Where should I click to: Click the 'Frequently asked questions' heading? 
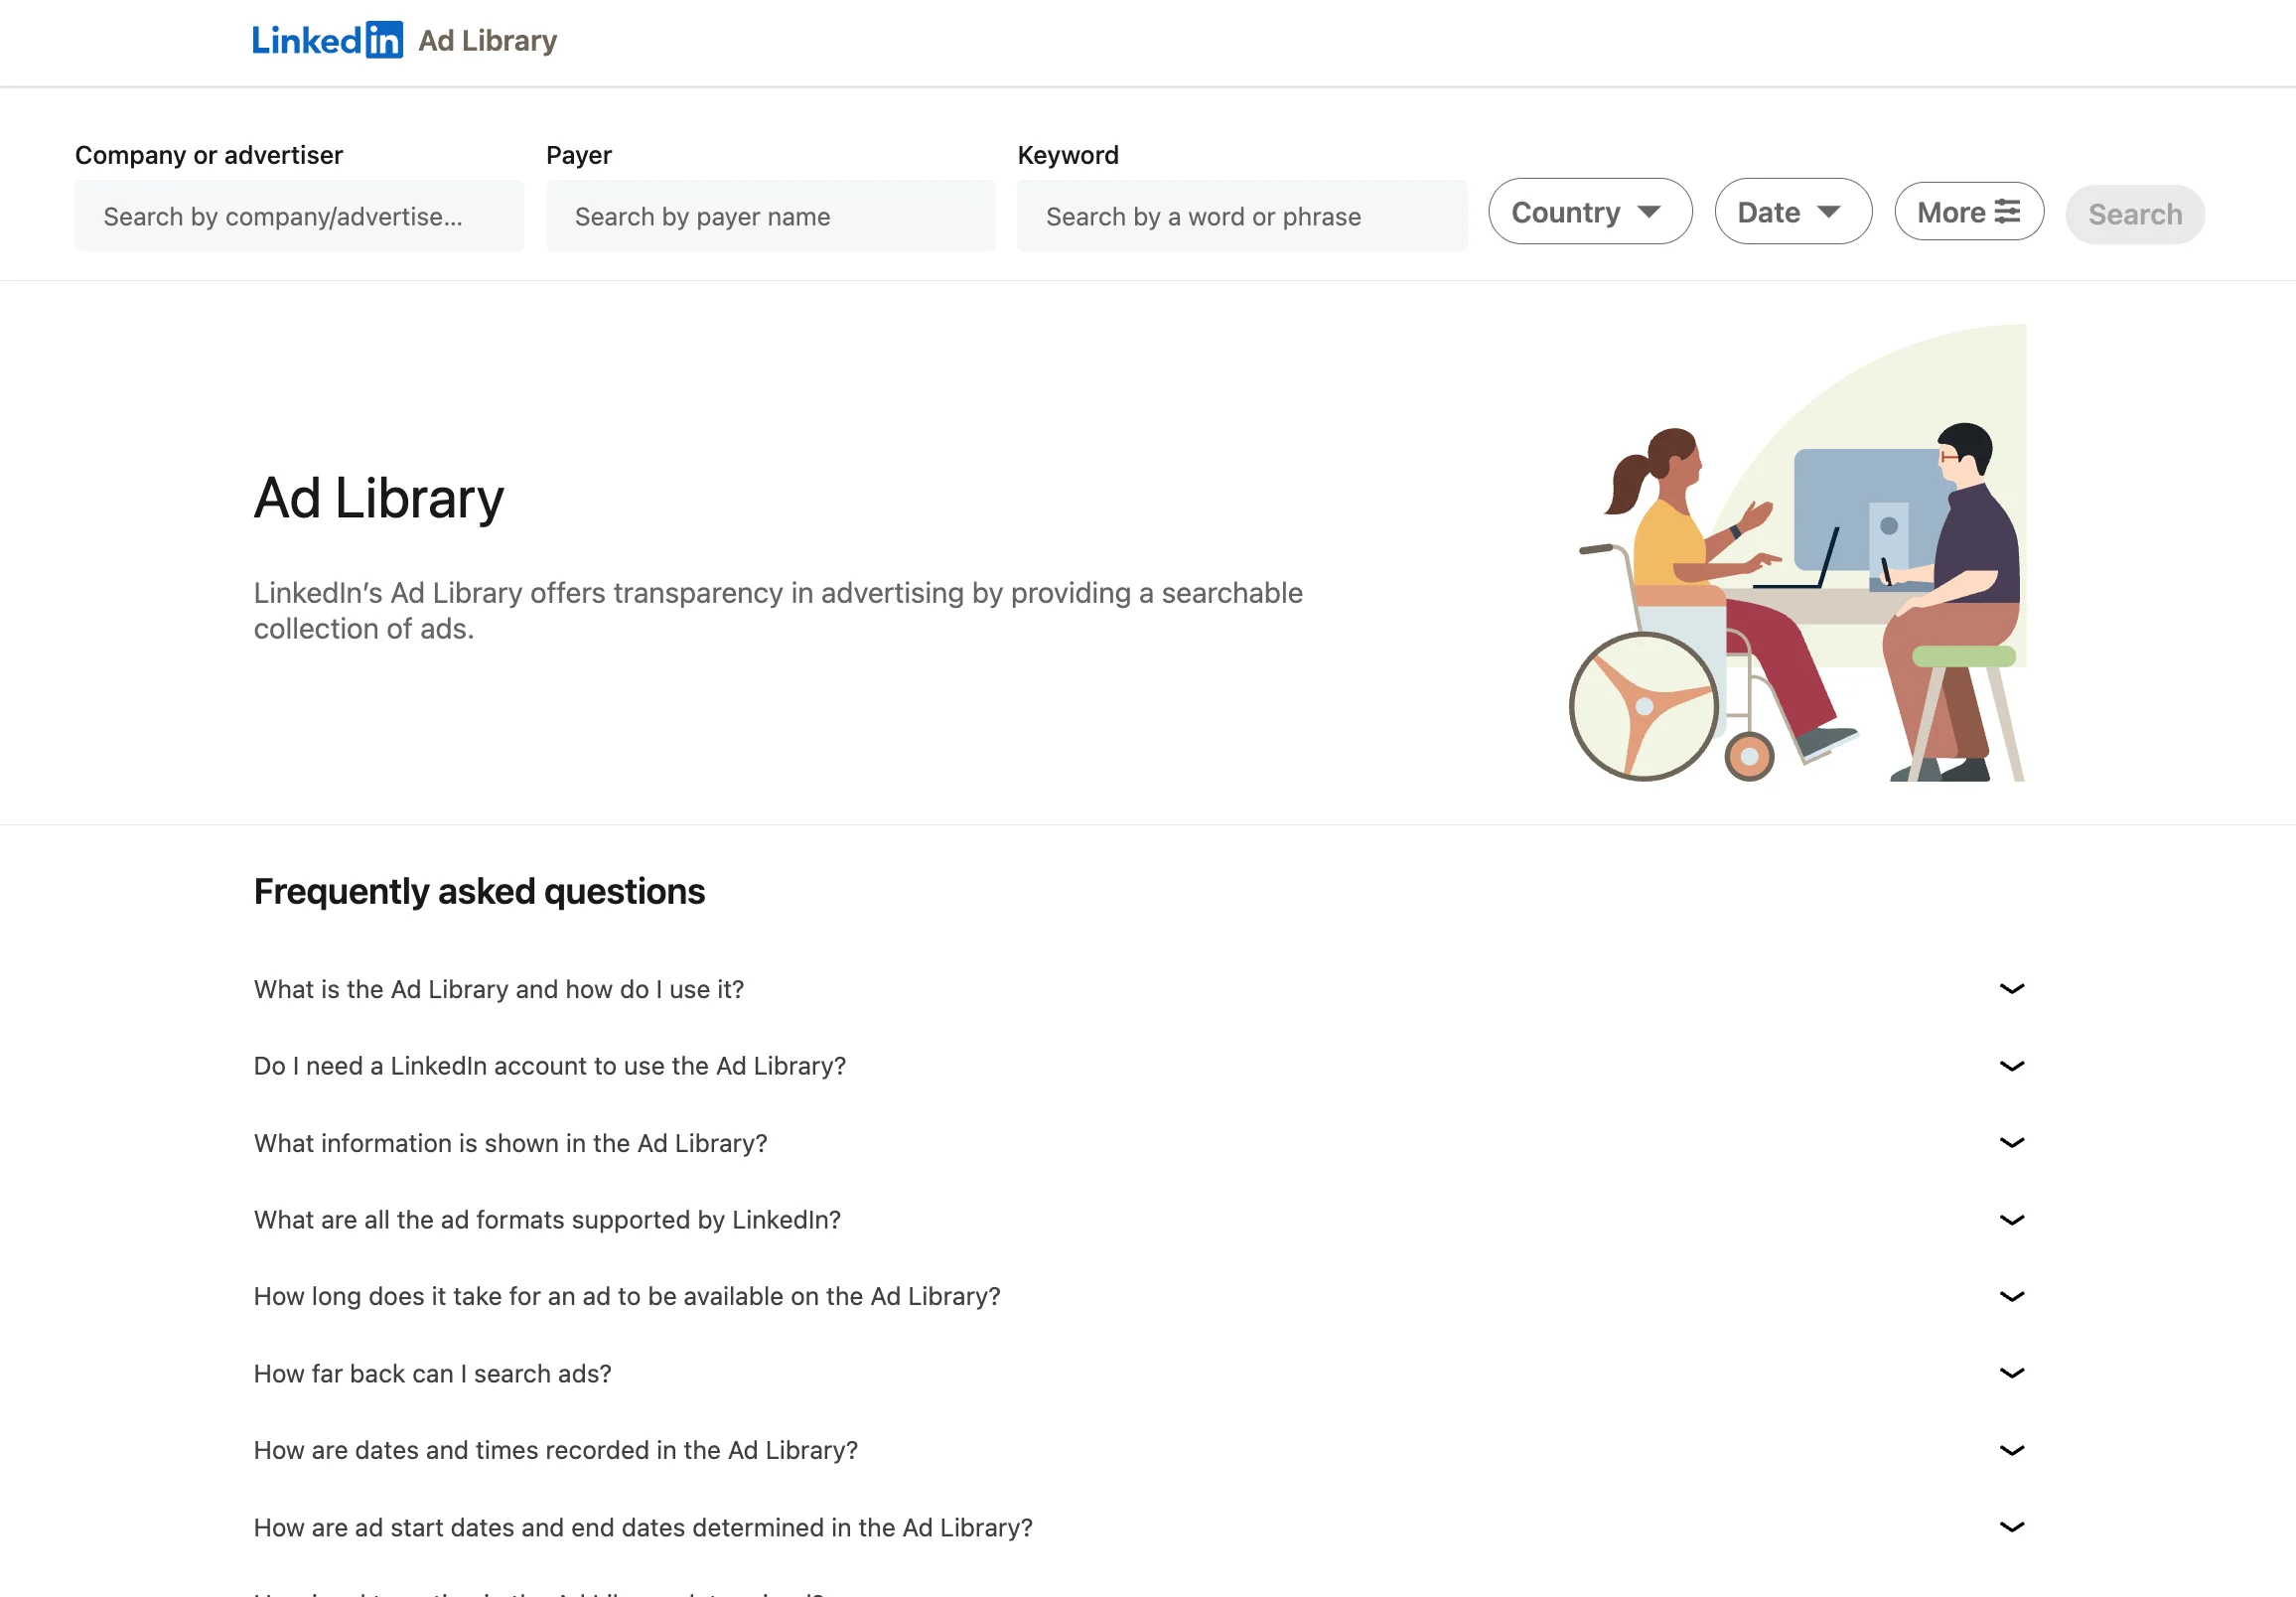coord(479,891)
